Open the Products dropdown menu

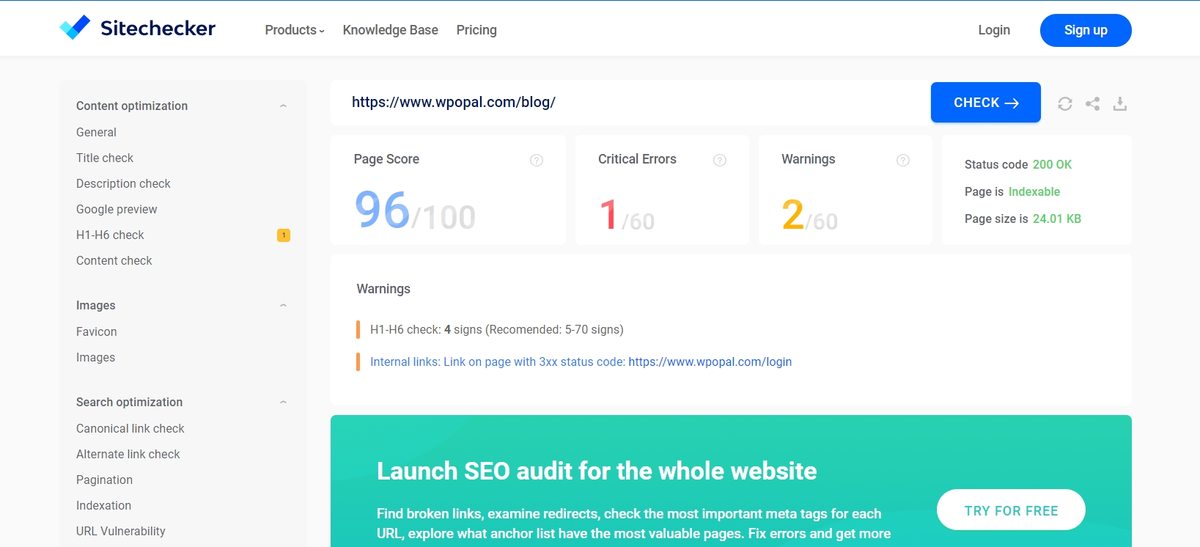coord(294,30)
